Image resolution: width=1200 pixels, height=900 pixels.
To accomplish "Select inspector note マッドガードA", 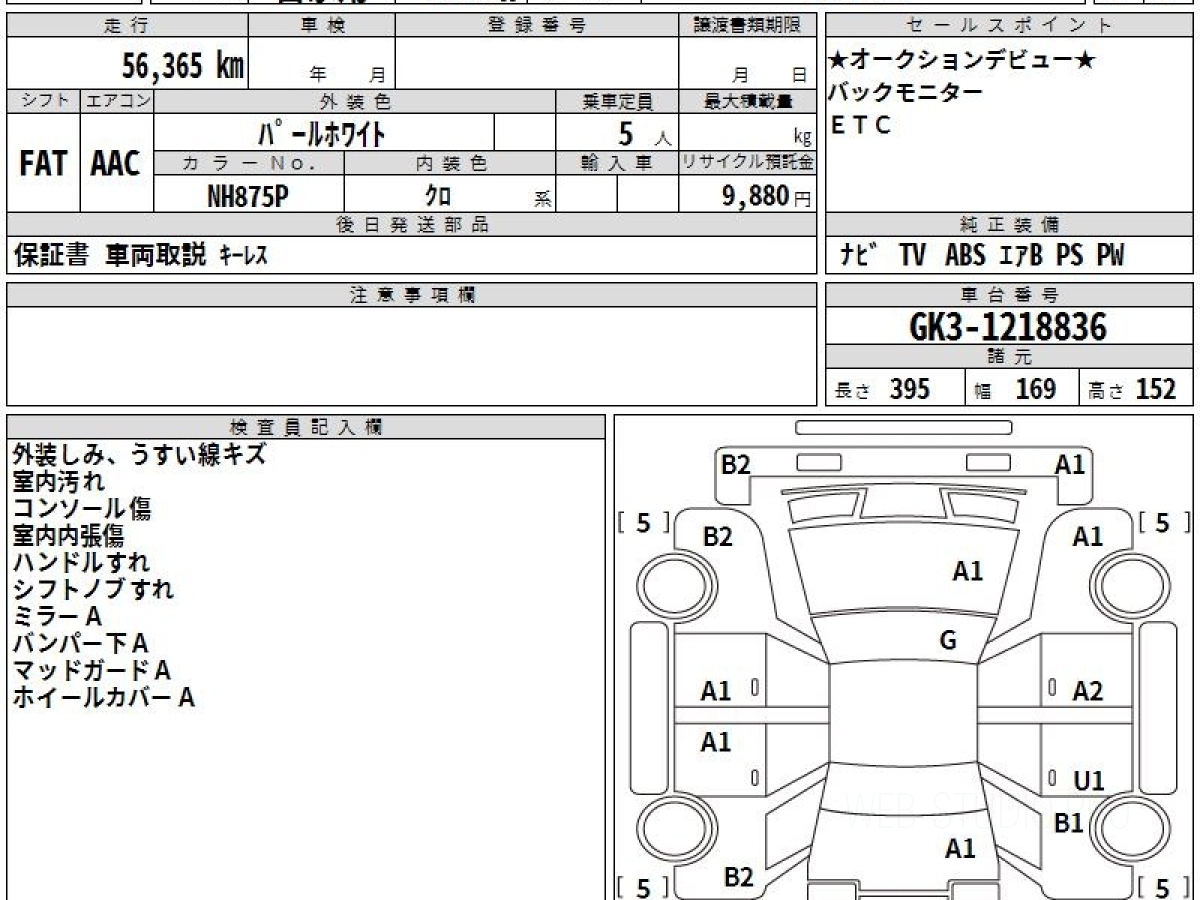I will coord(93,670).
